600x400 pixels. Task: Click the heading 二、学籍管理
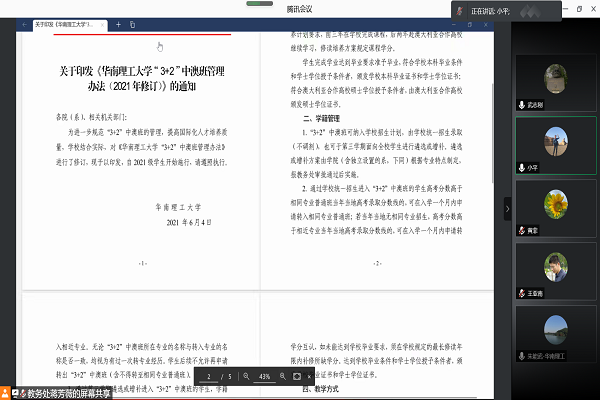(321, 118)
